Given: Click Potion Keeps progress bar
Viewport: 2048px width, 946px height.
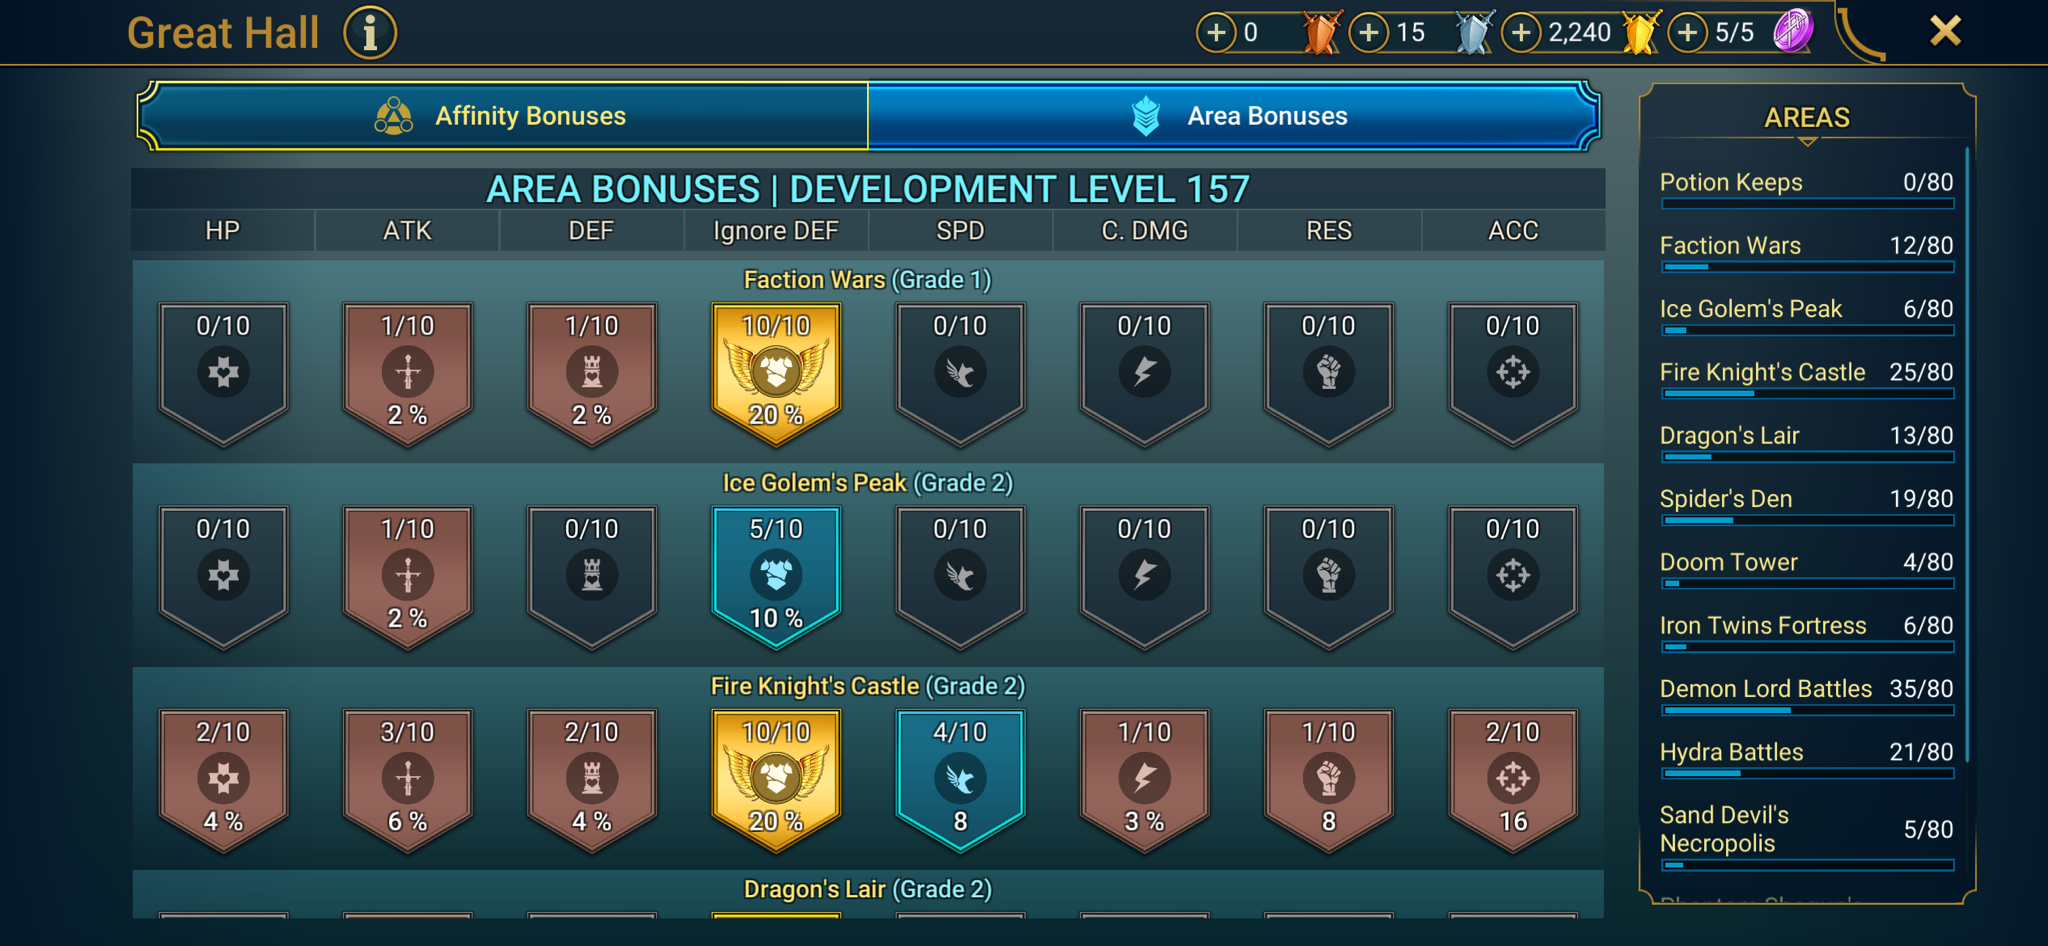Looking at the screenshot, I should 1807,204.
